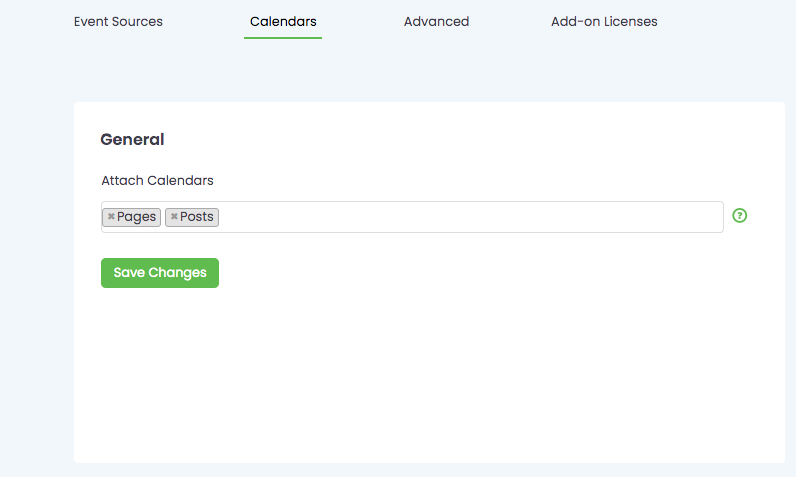Select the Calendars tab
Viewport: 796px width, 477px height.
click(283, 21)
